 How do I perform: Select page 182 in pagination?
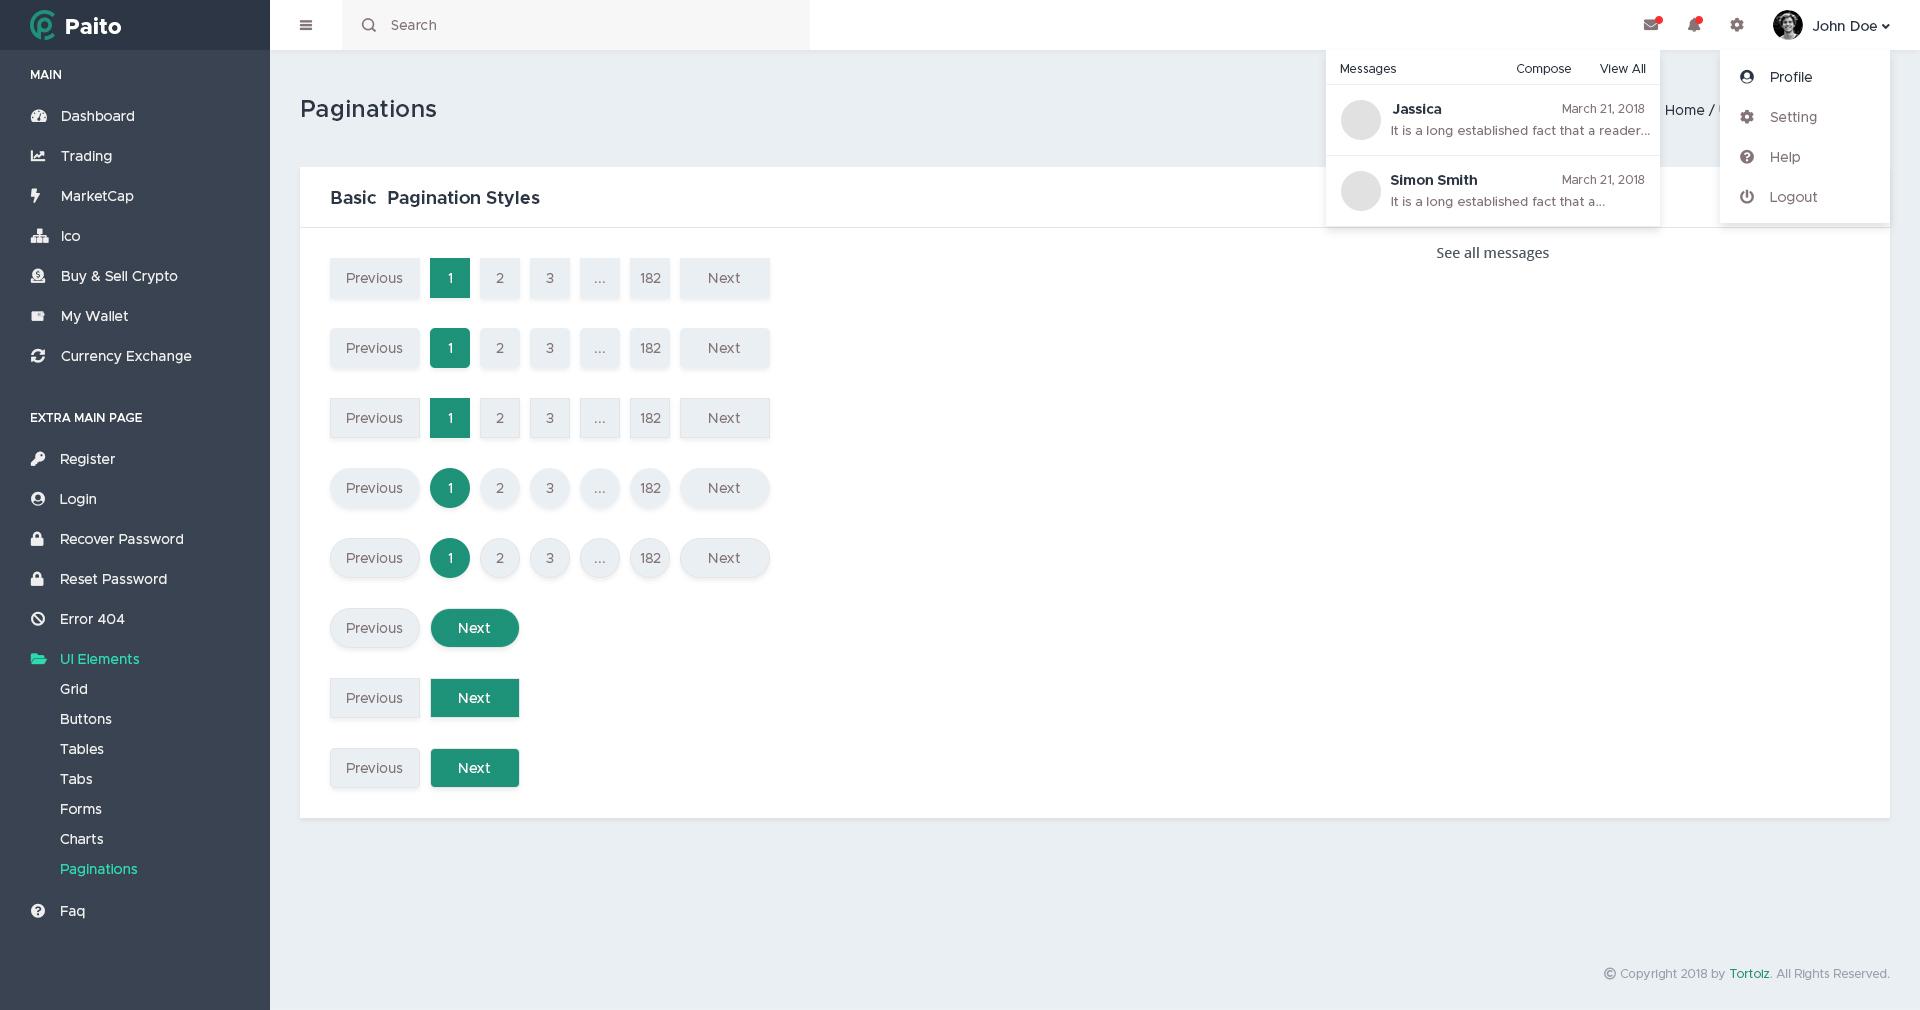coord(650,278)
